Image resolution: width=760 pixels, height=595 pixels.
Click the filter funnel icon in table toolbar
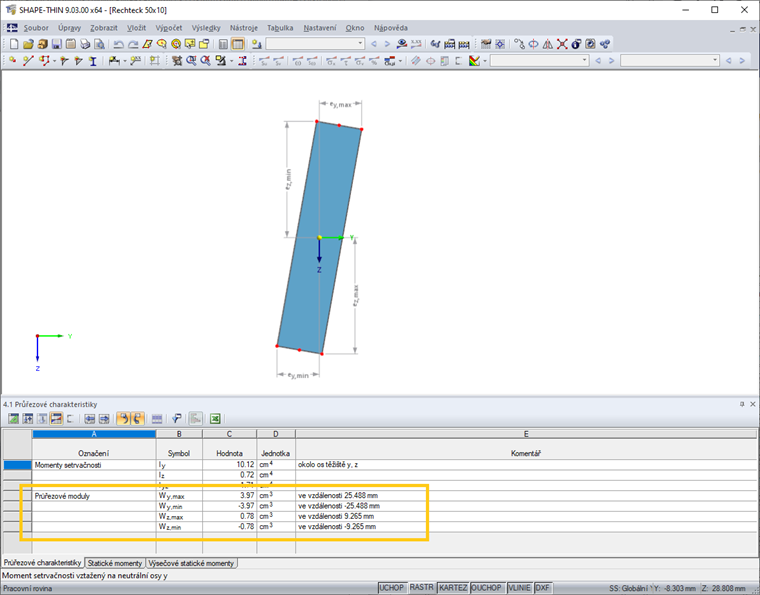[176, 419]
